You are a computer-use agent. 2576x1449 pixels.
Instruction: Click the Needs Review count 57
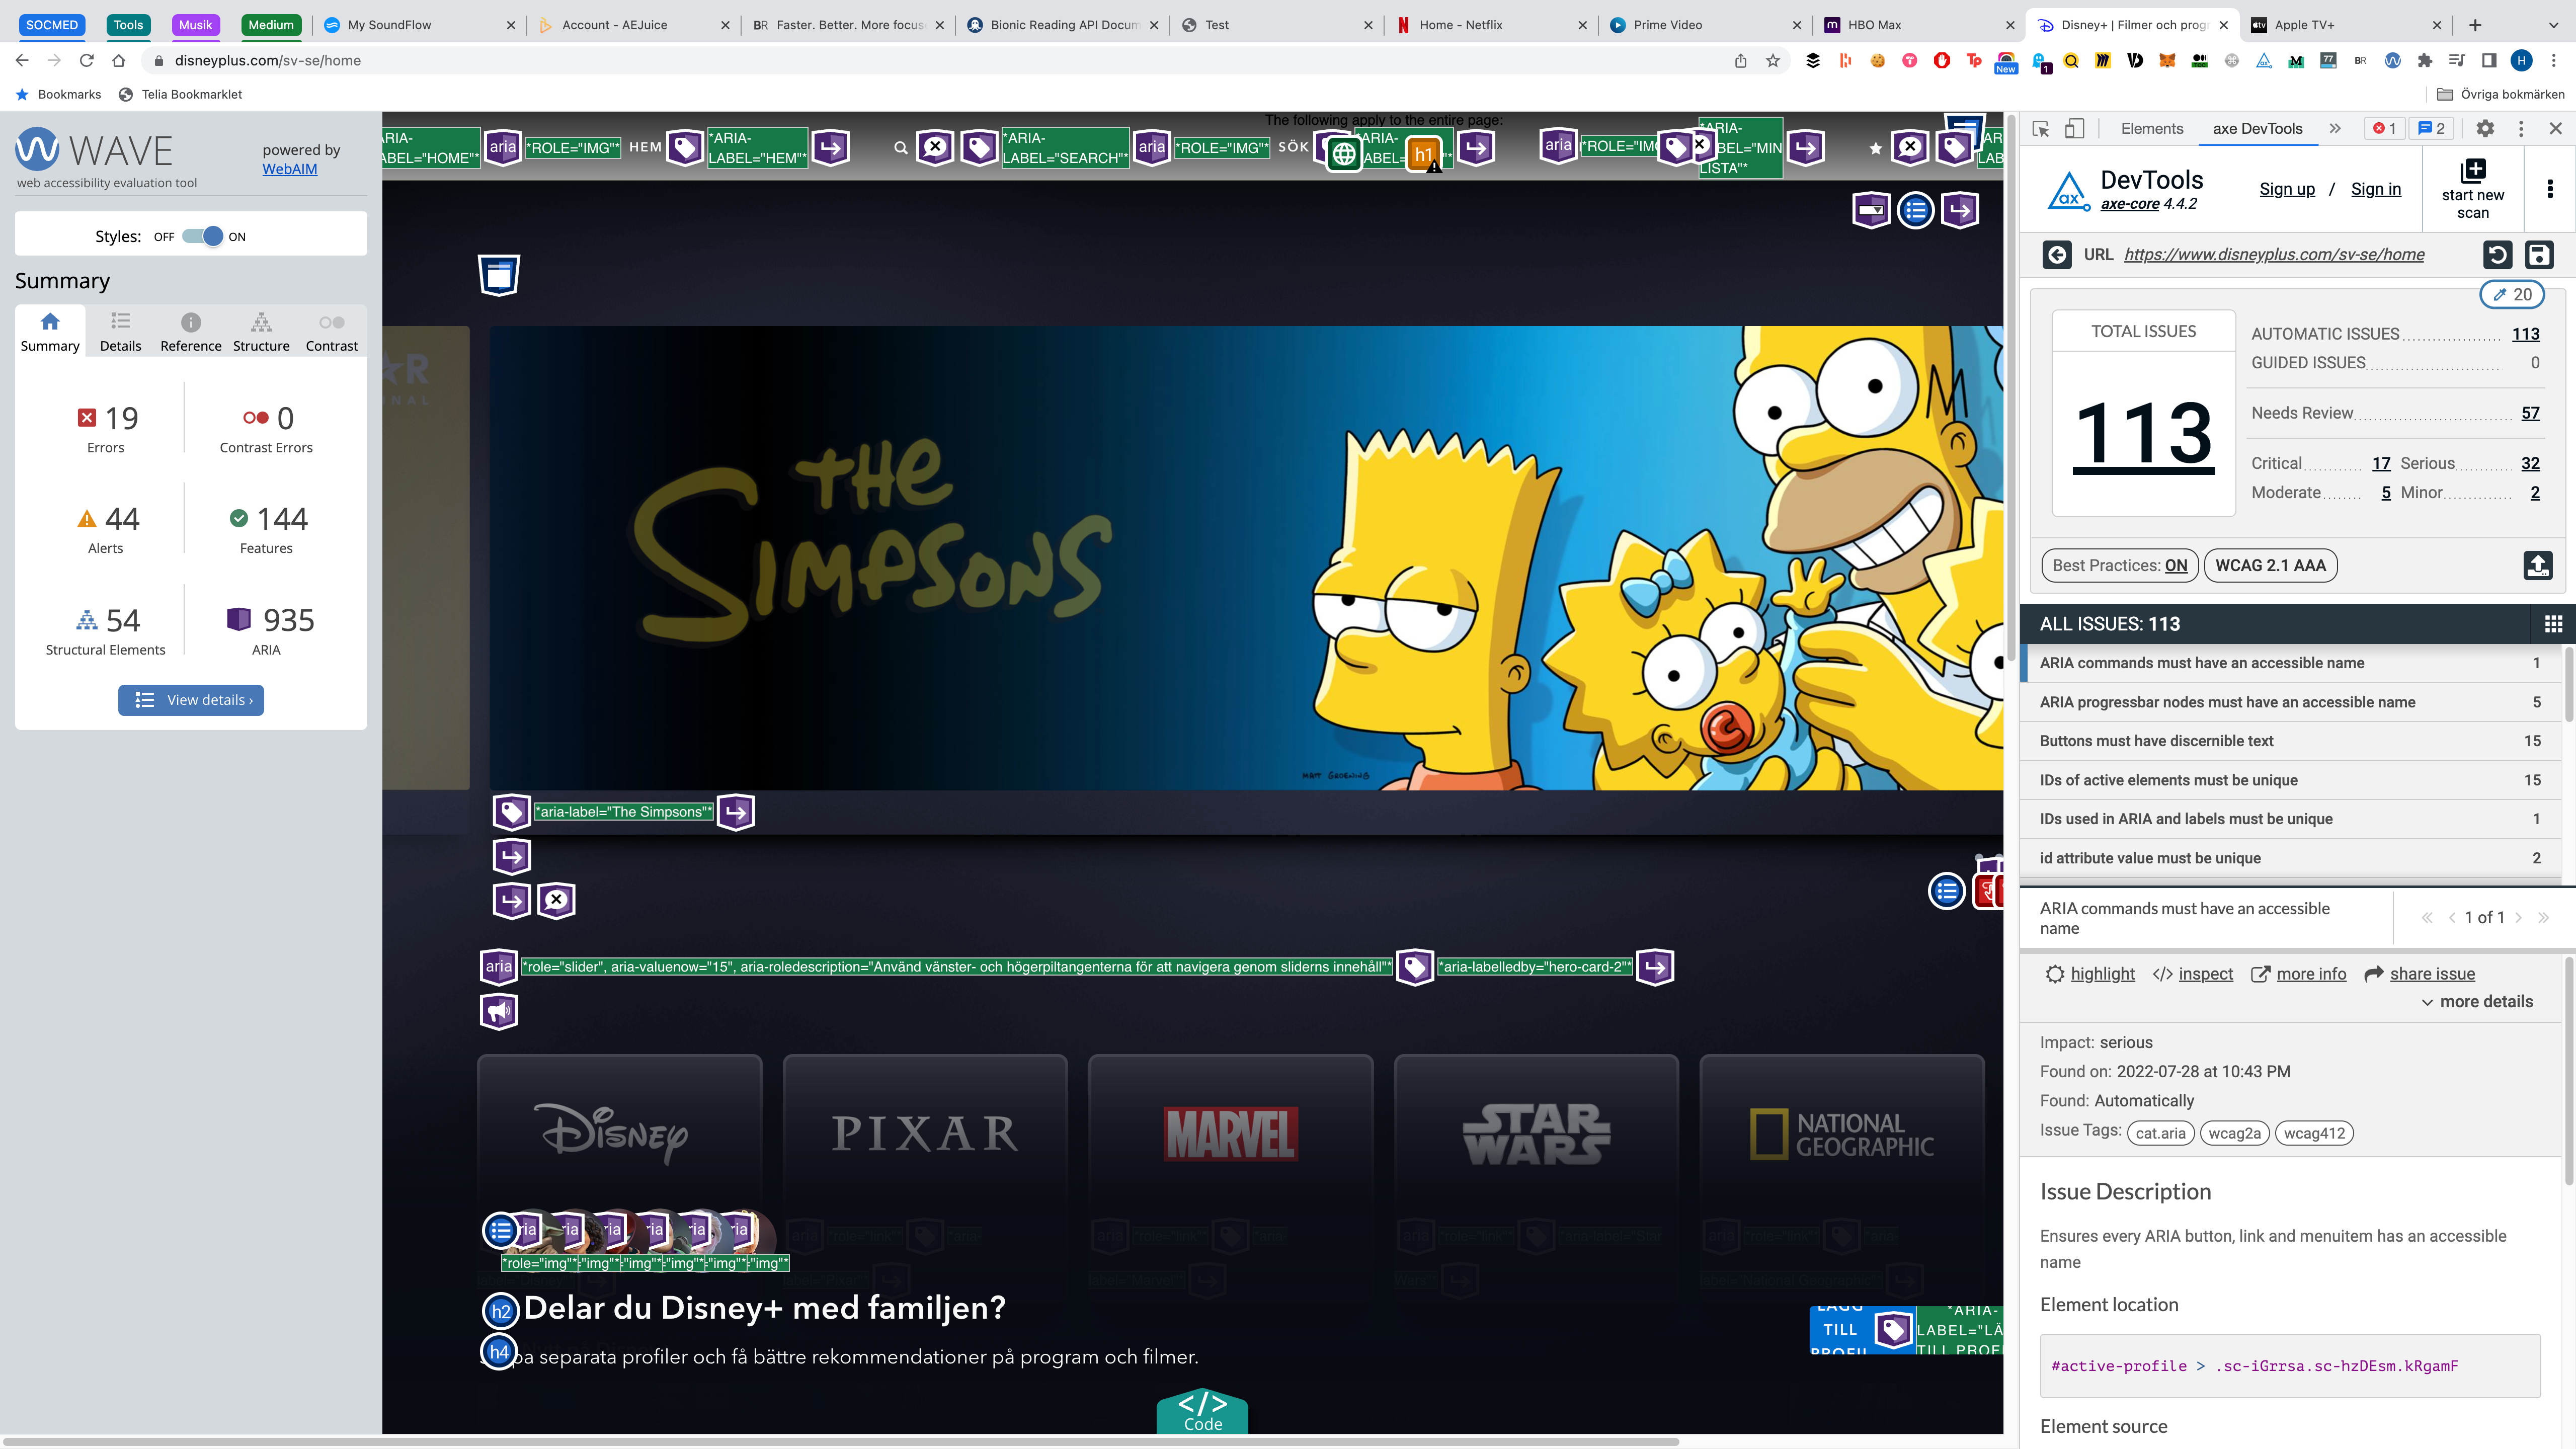tap(2530, 413)
